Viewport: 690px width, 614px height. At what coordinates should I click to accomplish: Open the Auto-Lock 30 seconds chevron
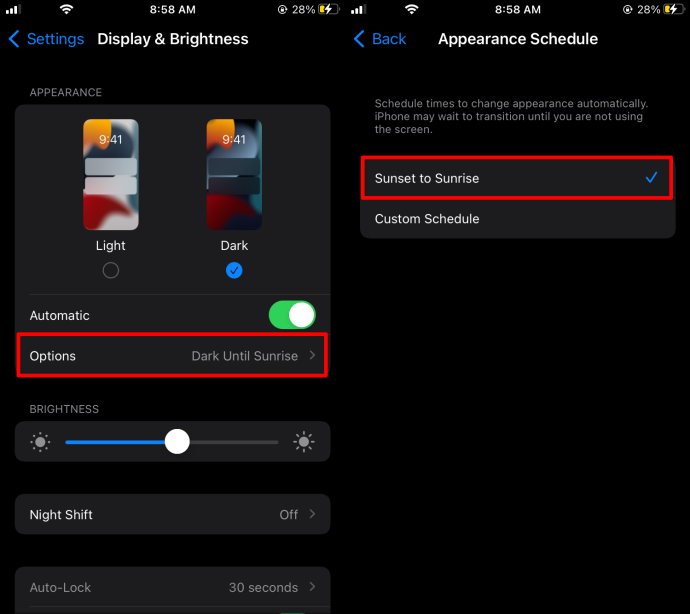tap(312, 587)
